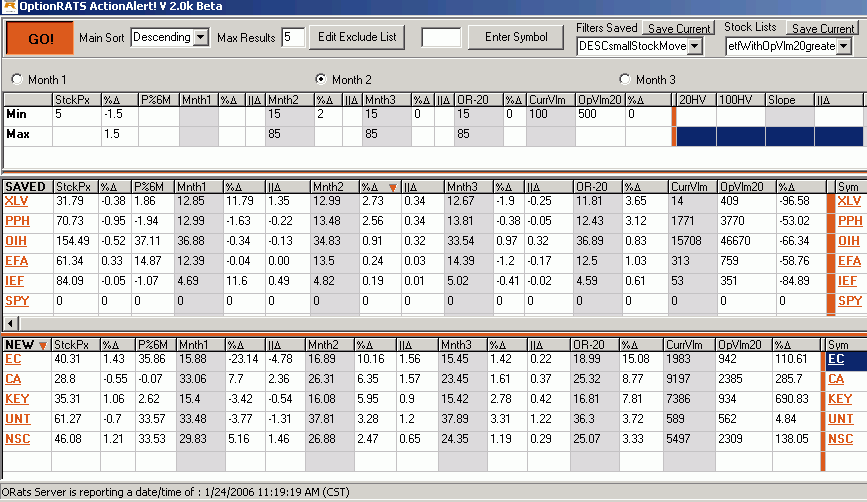Click the NSC link in NEW Sym column
867x502 pixels.
[x=840, y=439]
